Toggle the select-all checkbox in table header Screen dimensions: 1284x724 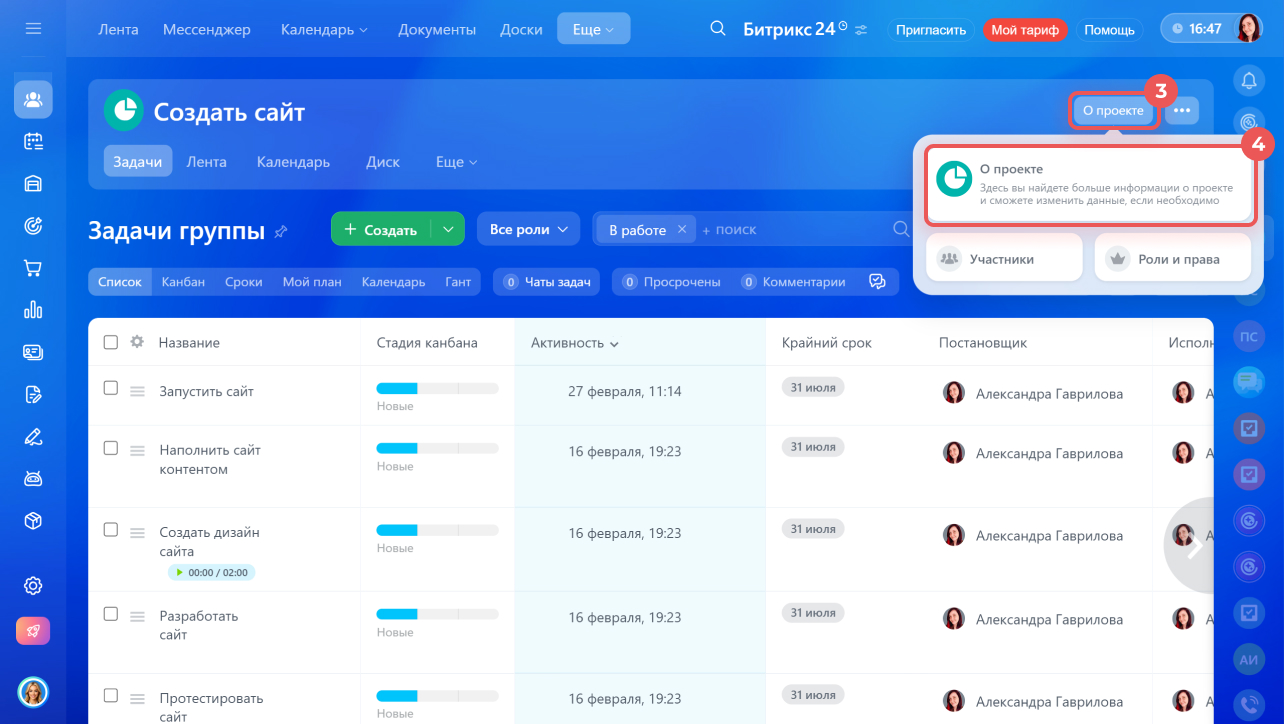pos(111,342)
